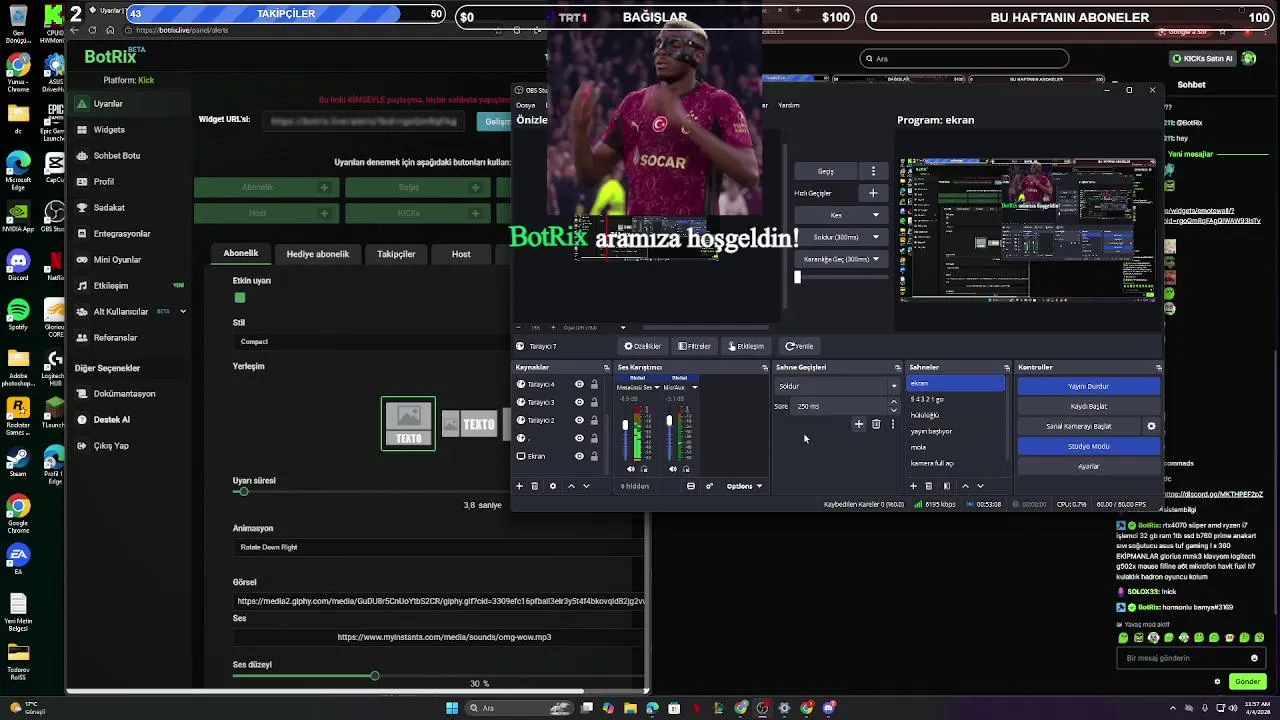Open Windows Start menu on taskbar

coord(452,708)
